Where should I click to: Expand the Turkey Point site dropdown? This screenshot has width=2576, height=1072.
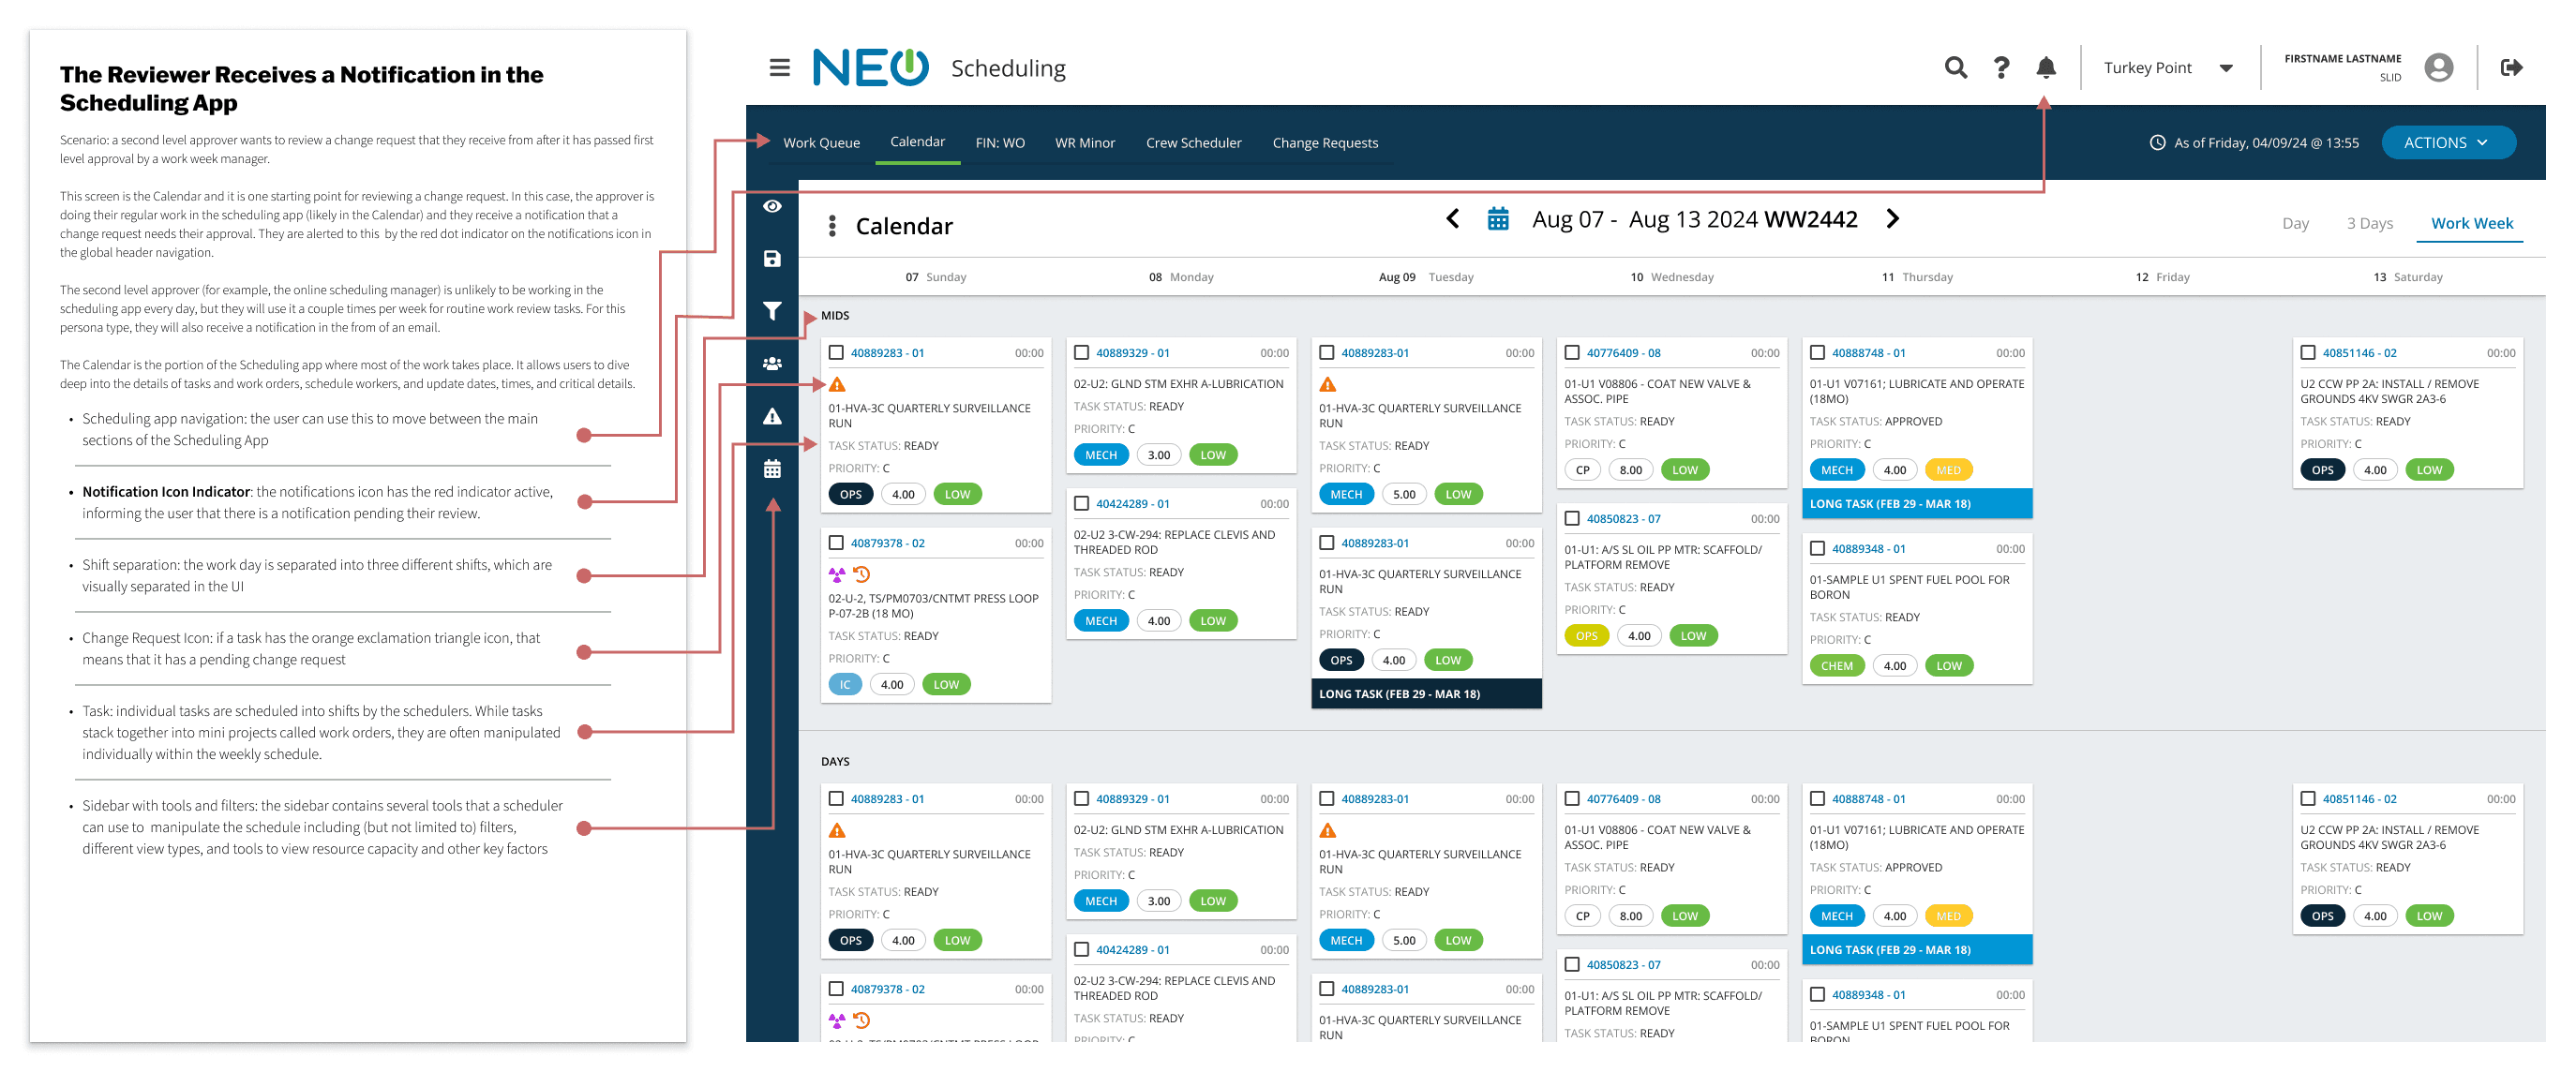point(2225,68)
